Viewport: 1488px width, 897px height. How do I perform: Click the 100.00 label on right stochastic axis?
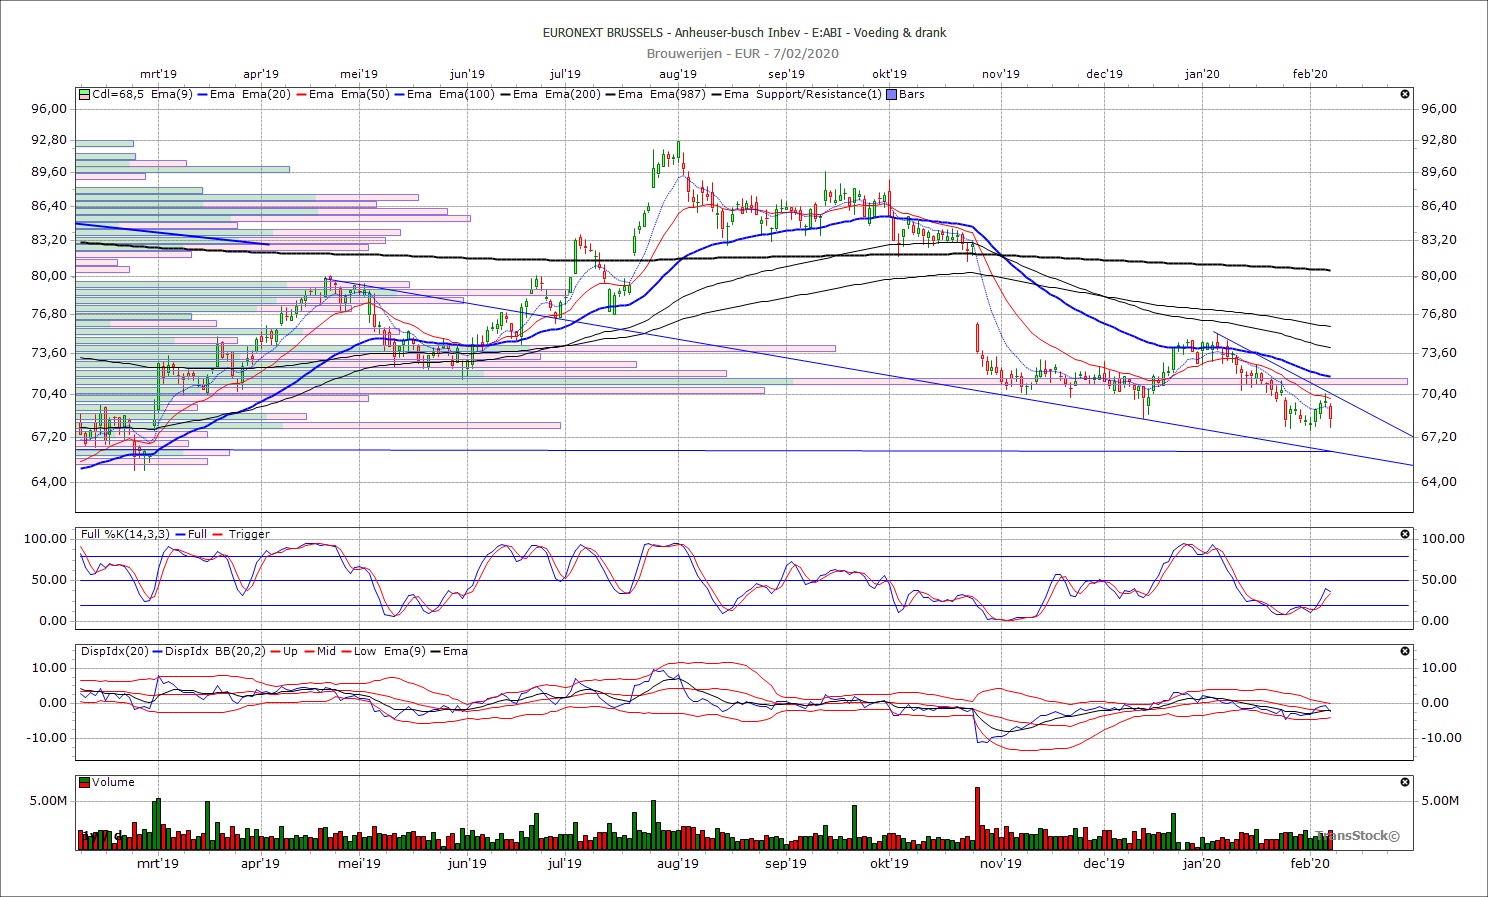coord(1443,538)
